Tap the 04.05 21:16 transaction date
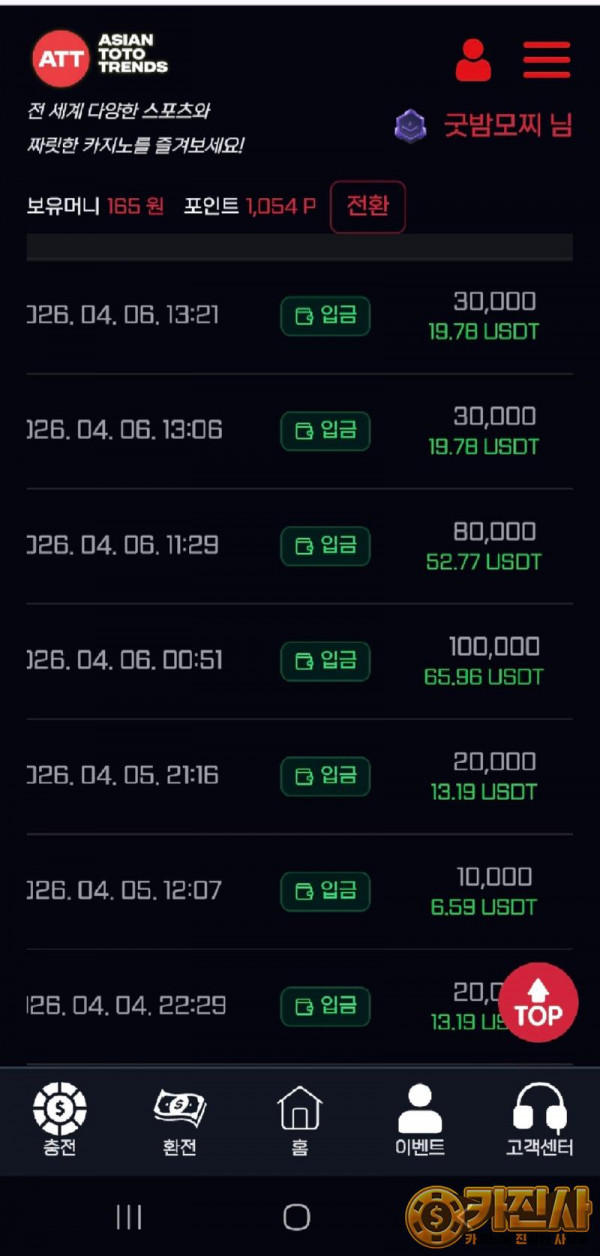The image size is (600, 1256). click(x=122, y=776)
